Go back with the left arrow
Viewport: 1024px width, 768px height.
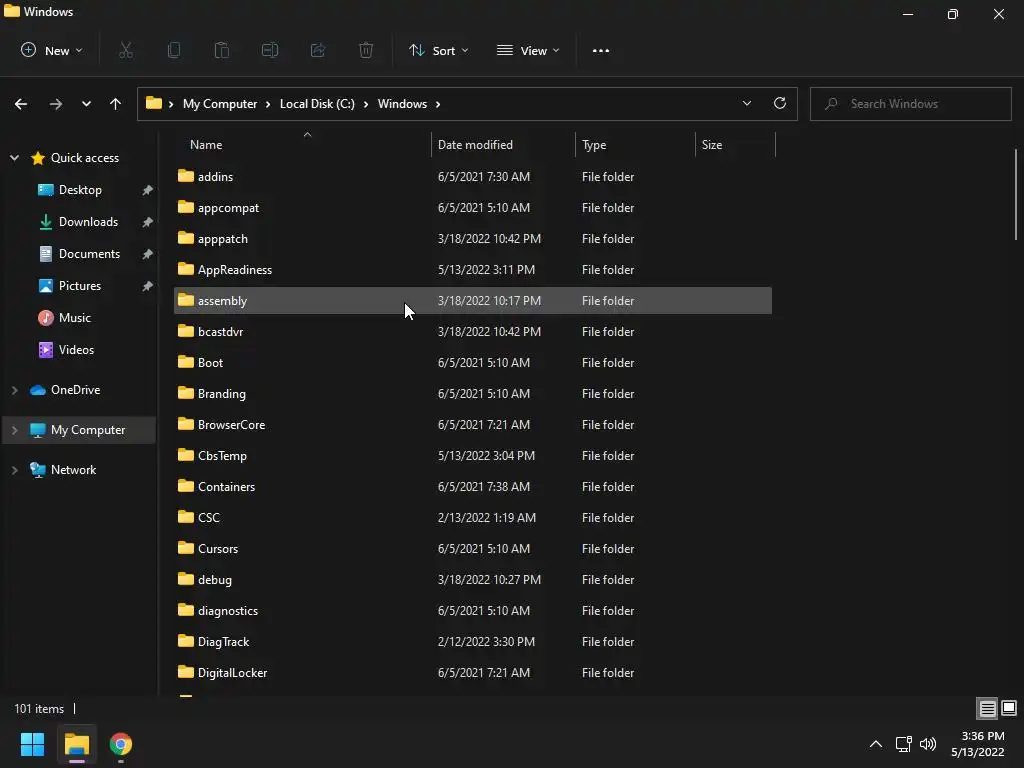(x=21, y=104)
